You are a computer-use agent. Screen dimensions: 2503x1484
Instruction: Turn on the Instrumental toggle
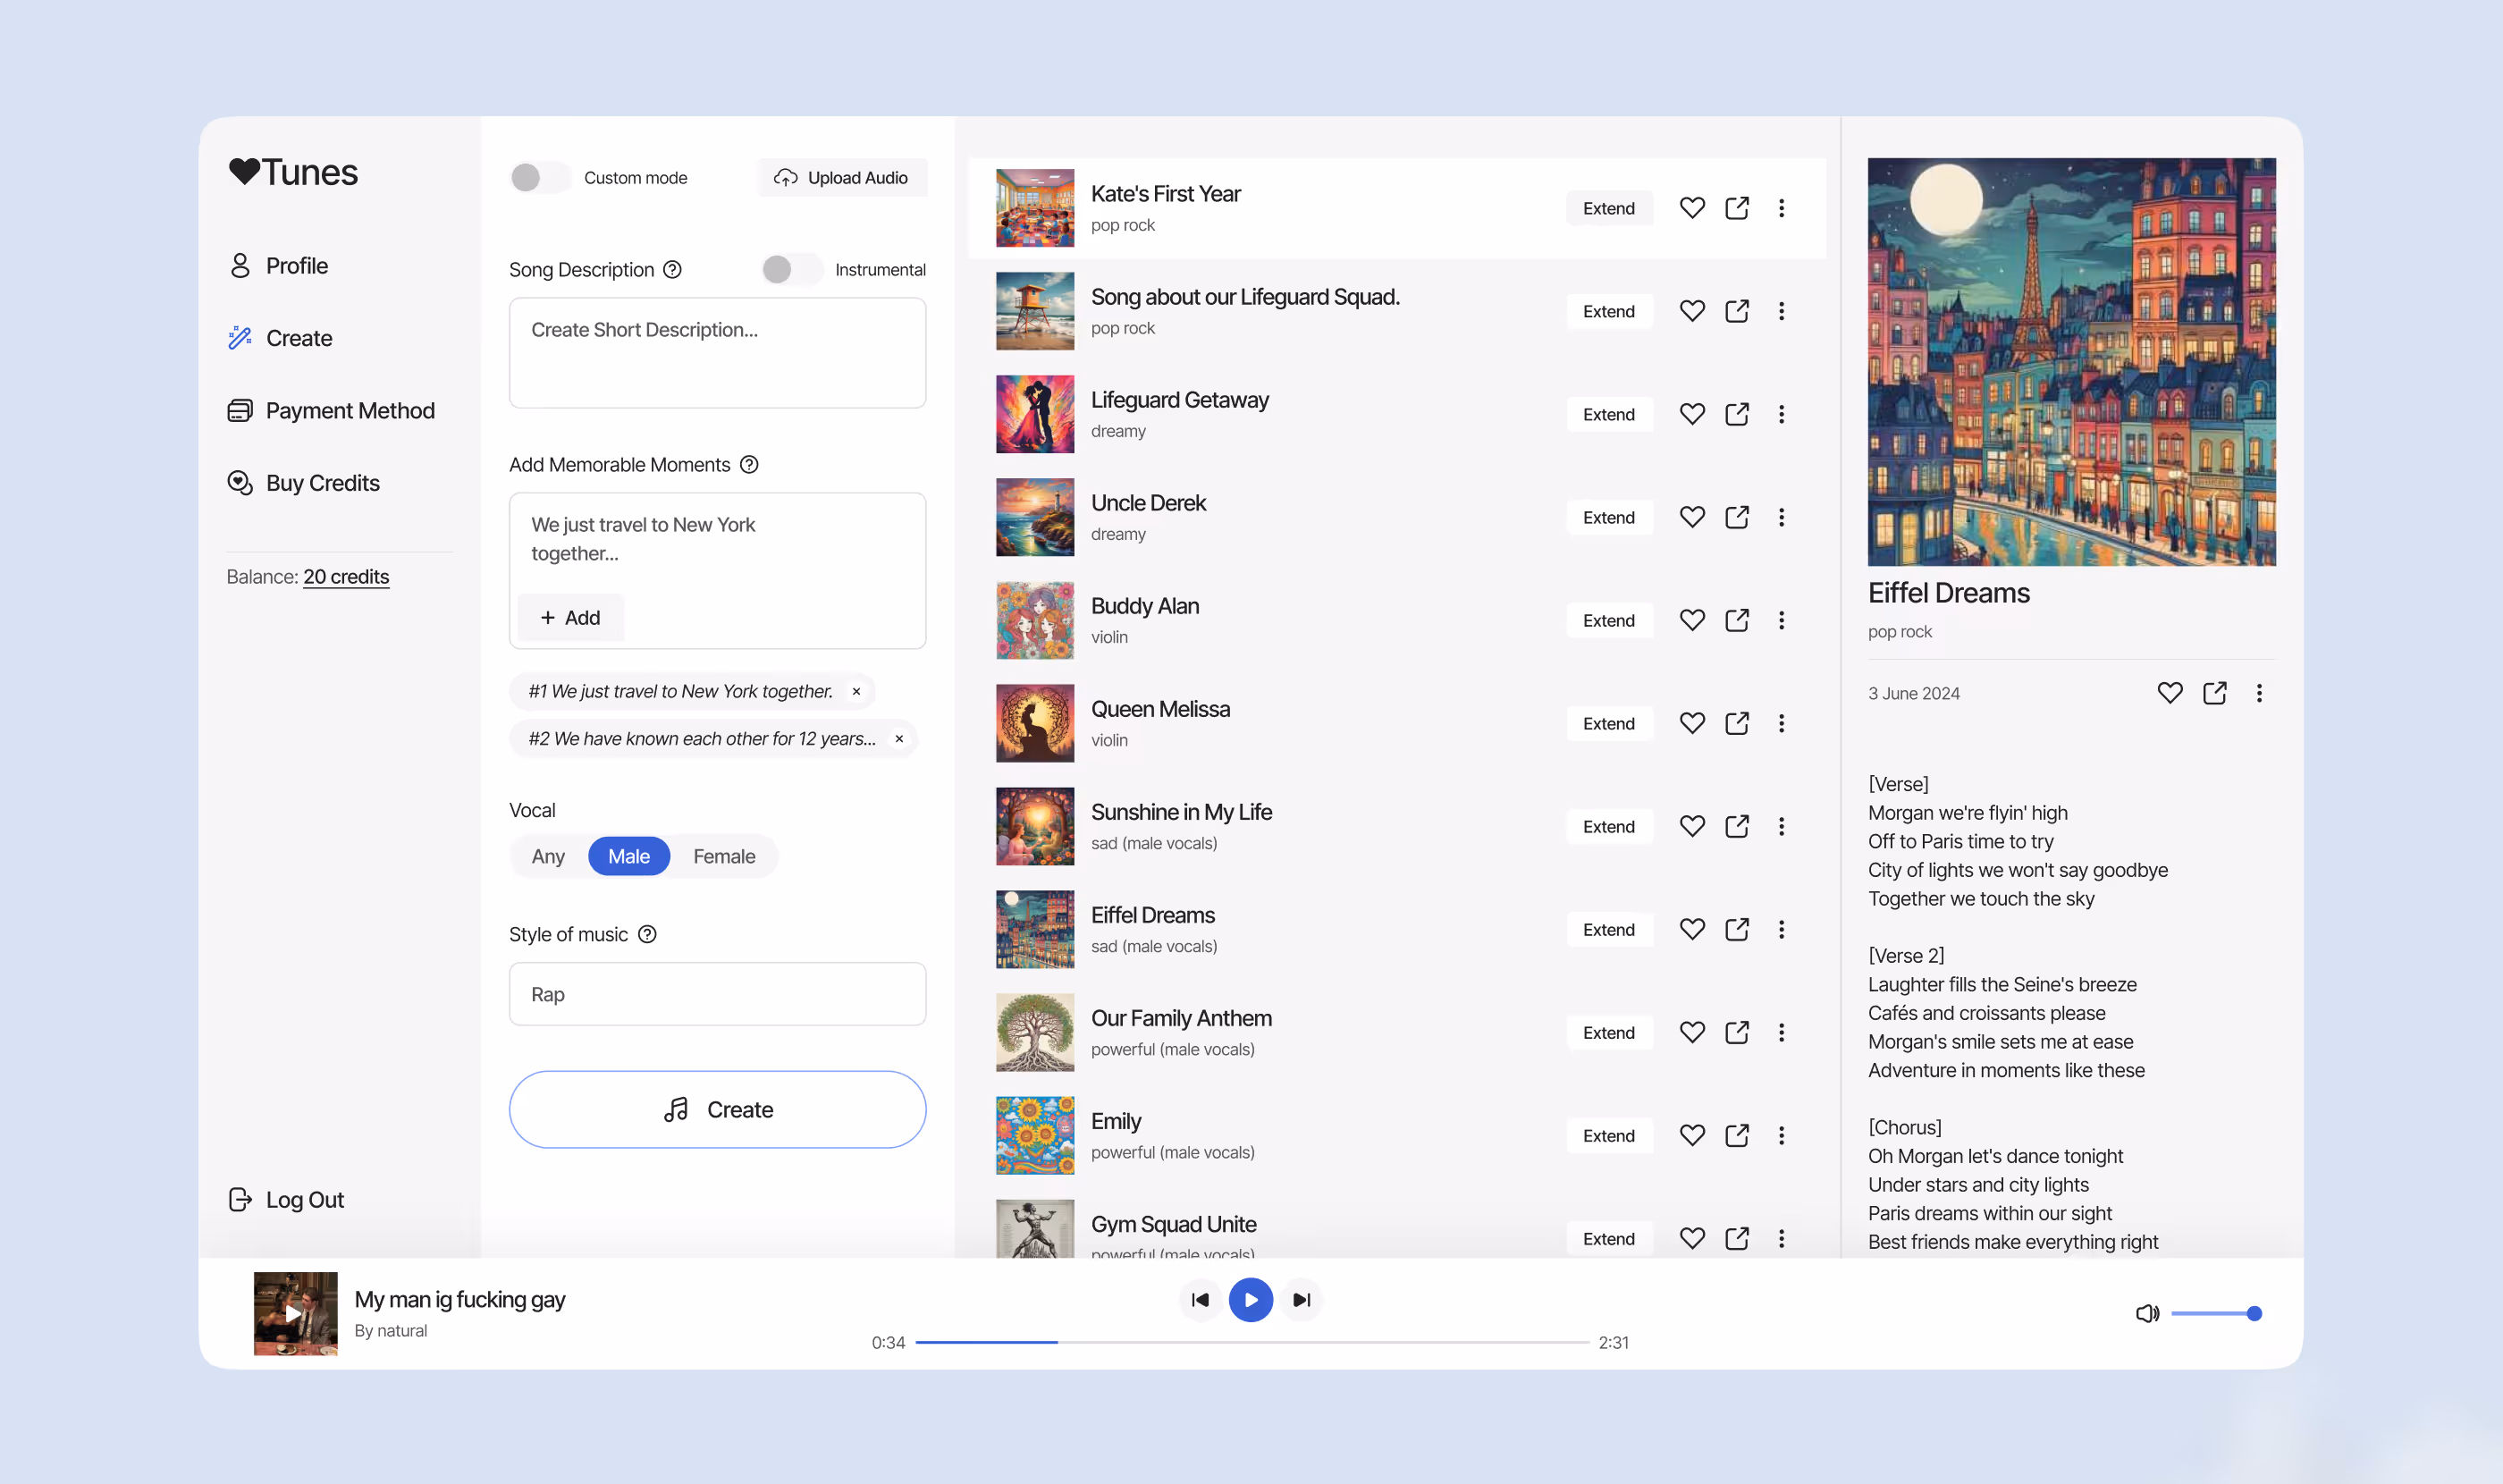coord(790,269)
